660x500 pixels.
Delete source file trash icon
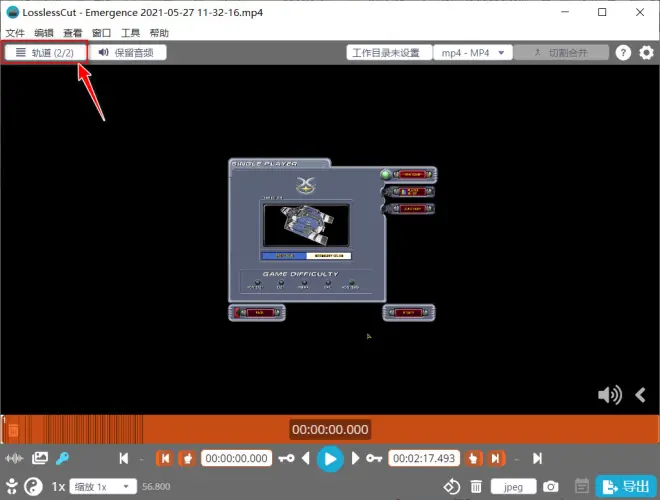476,487
